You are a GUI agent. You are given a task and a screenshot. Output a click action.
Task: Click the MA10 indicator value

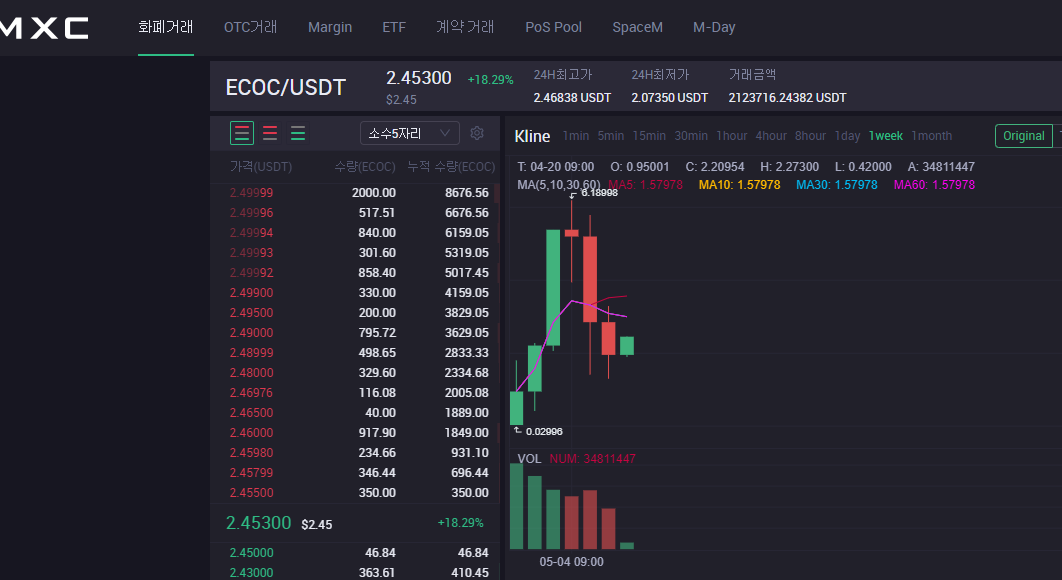pyautogui.click(x=740, y=184)
